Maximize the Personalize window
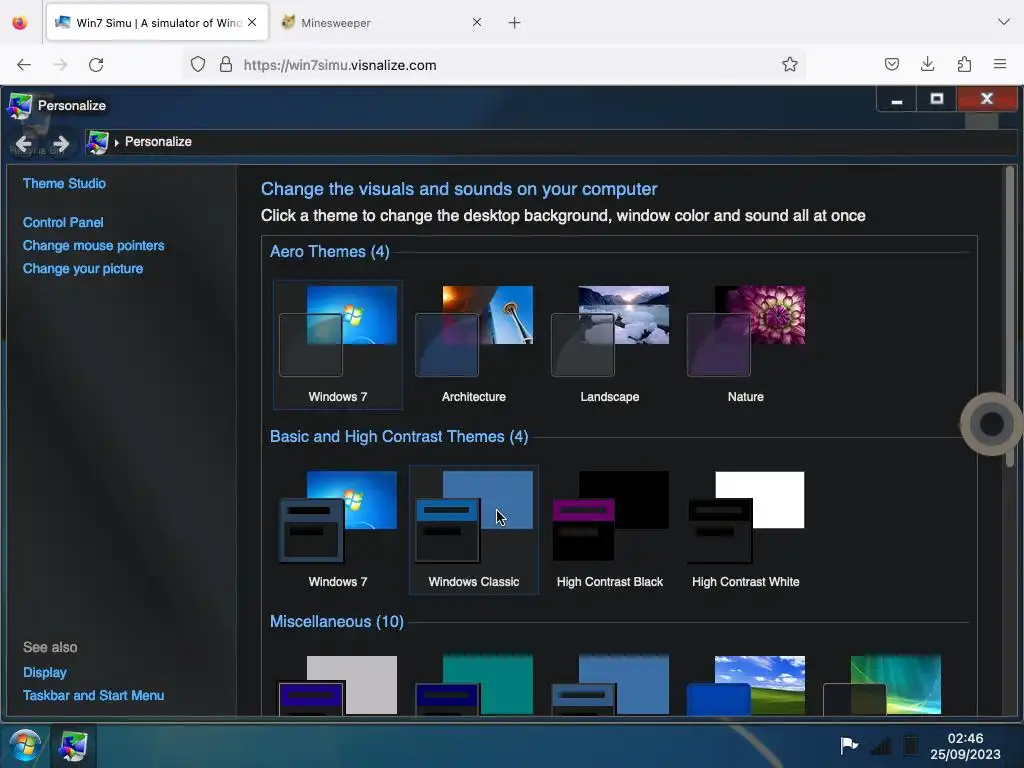This screenshot has width=1024, height=768. click(936, 99)
